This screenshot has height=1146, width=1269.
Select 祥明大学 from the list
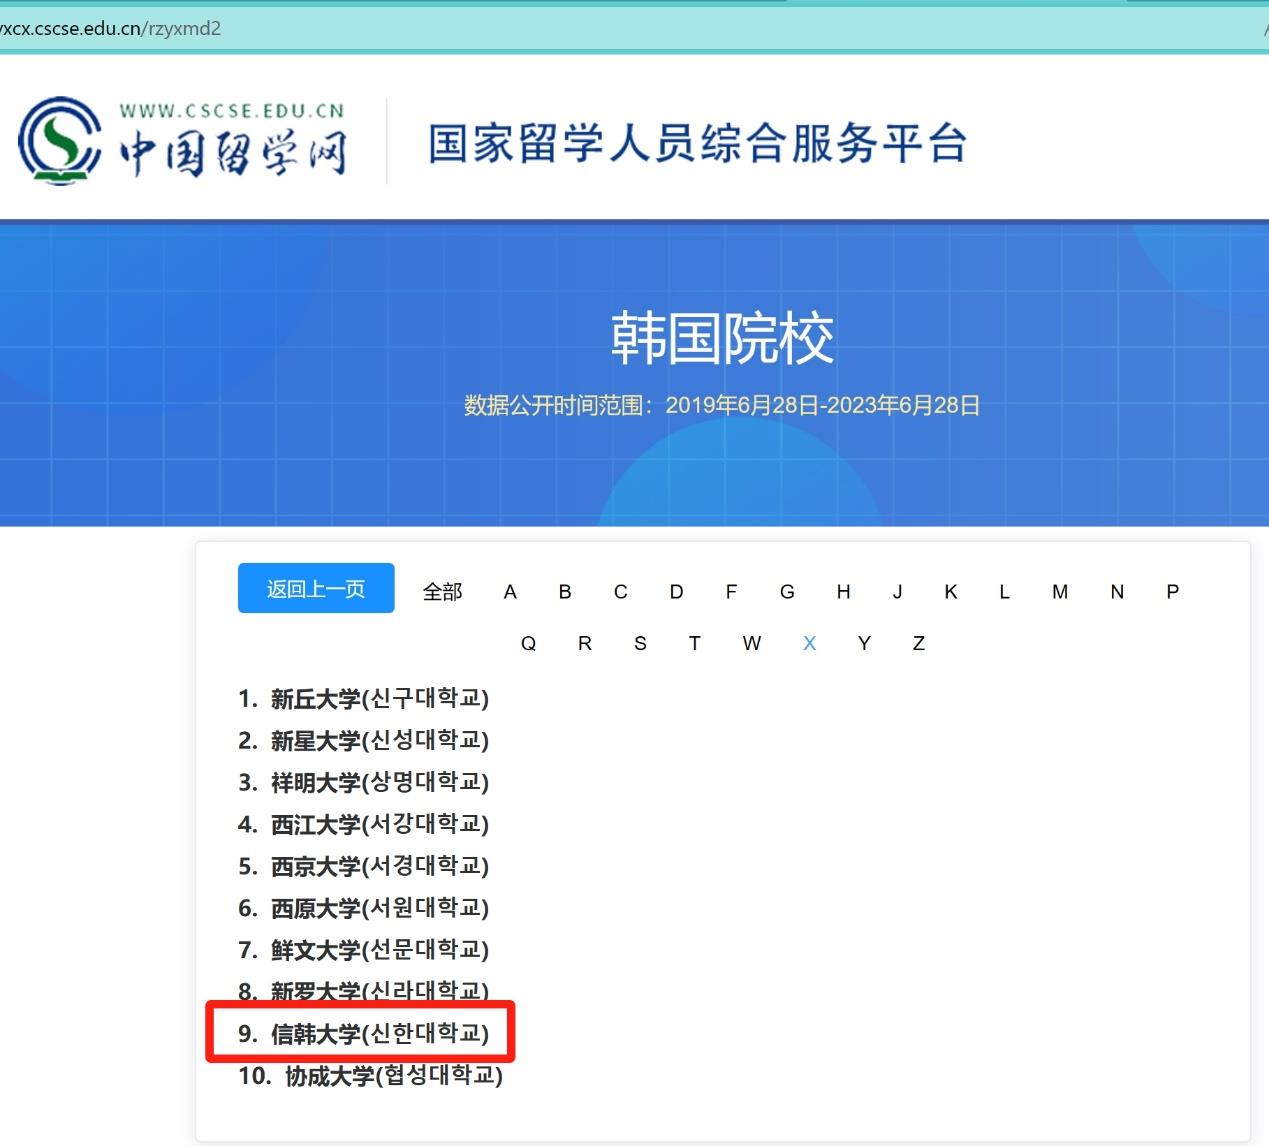(x=379, y=783)
